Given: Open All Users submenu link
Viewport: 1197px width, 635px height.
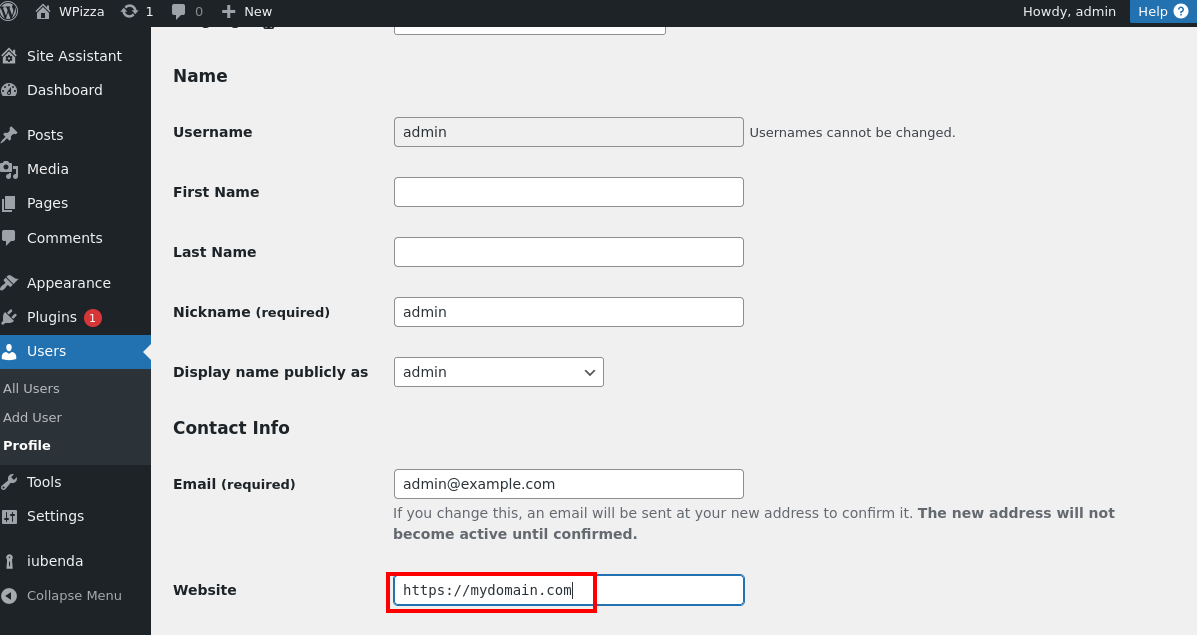Looking at the screenshot, I should pyautogui.click(x=31, y=388).
